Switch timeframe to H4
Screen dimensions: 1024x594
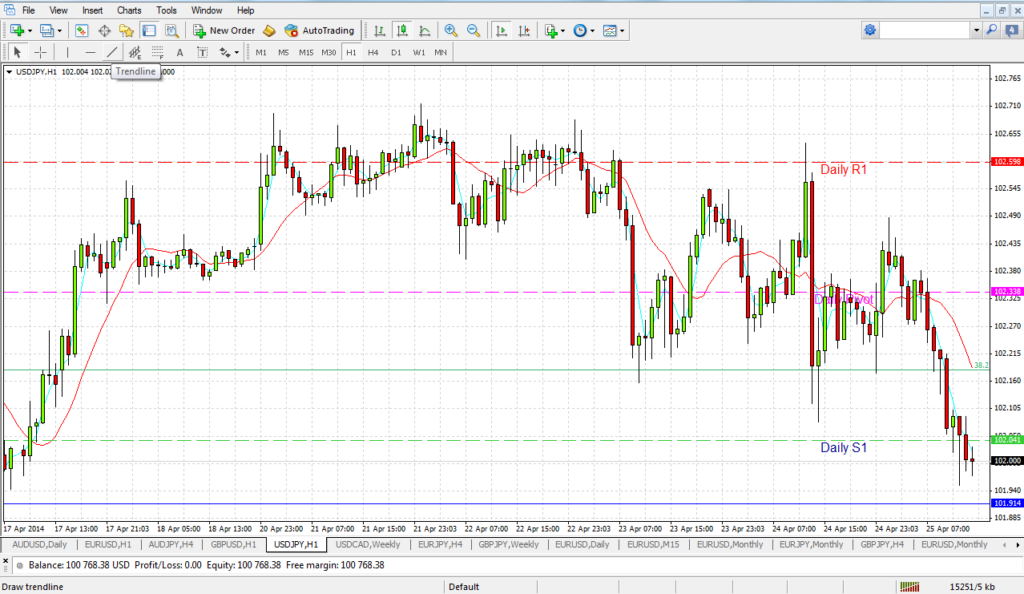click(x=373, y=52)
